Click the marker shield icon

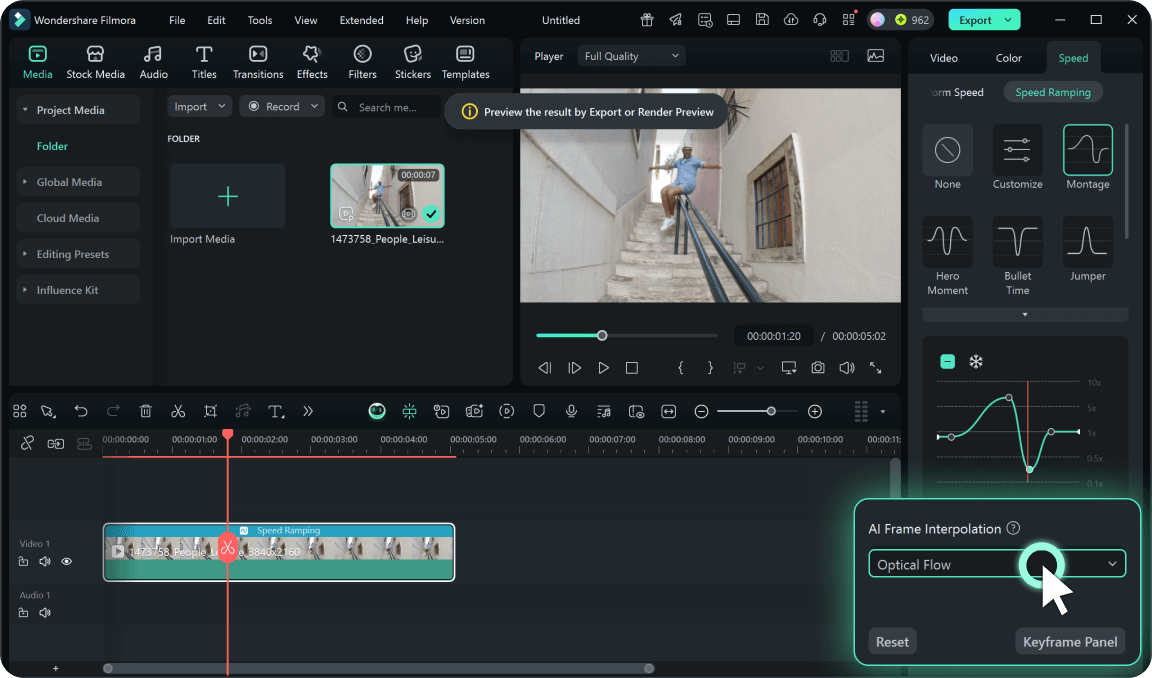(539, 411)
